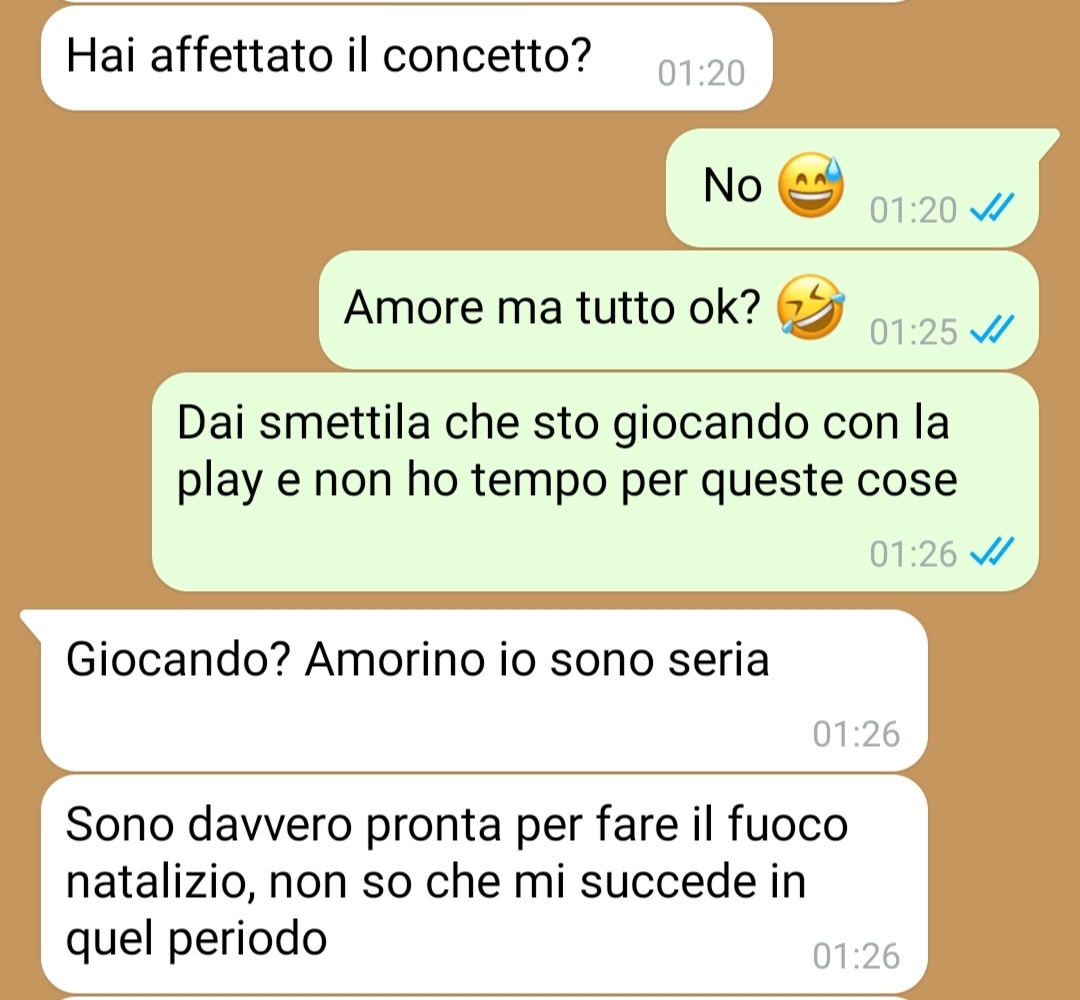This screenshot has height=1000, width=1080.
Task: Select message about fuoco natalizio
Action: 484,884
